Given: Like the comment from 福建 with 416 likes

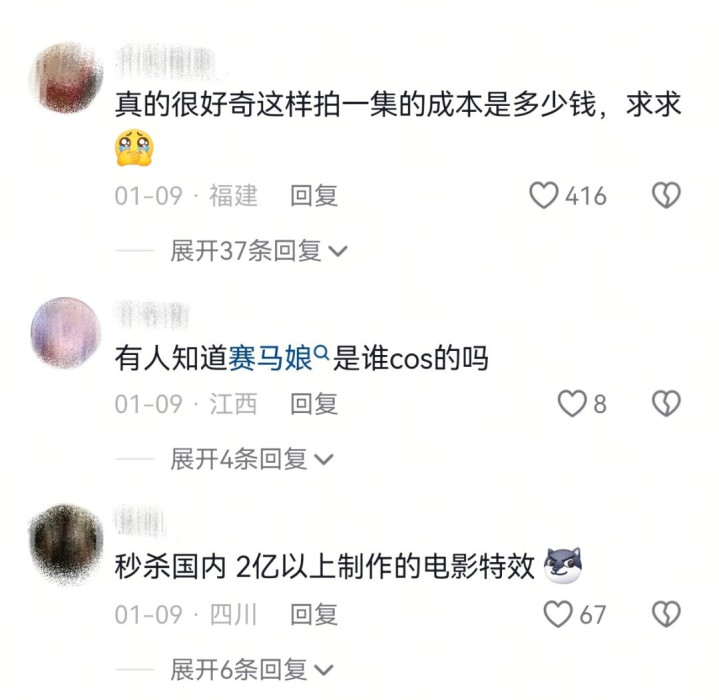Looking at the screenshot, I should pyautogui.click(x=543, y=196).
